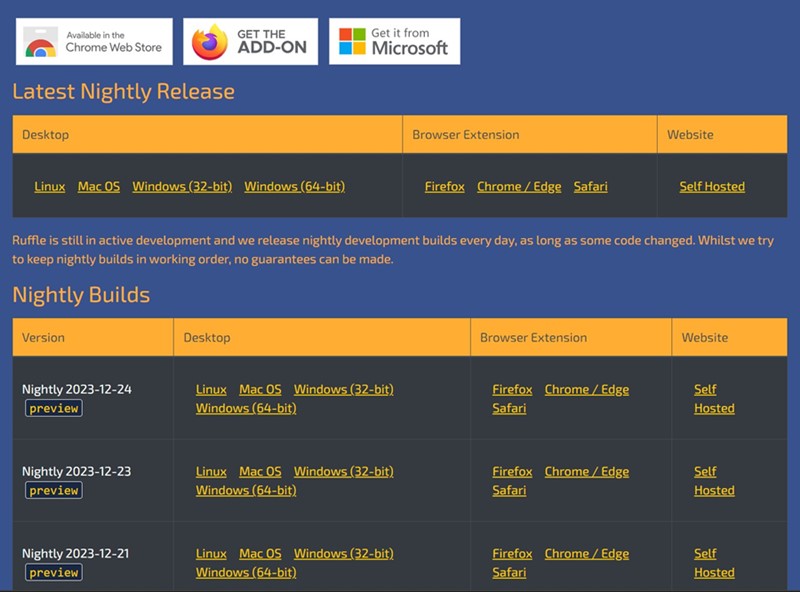Download Windows (32-bit) for Nightly 2023-12-23

click(343, 472)
